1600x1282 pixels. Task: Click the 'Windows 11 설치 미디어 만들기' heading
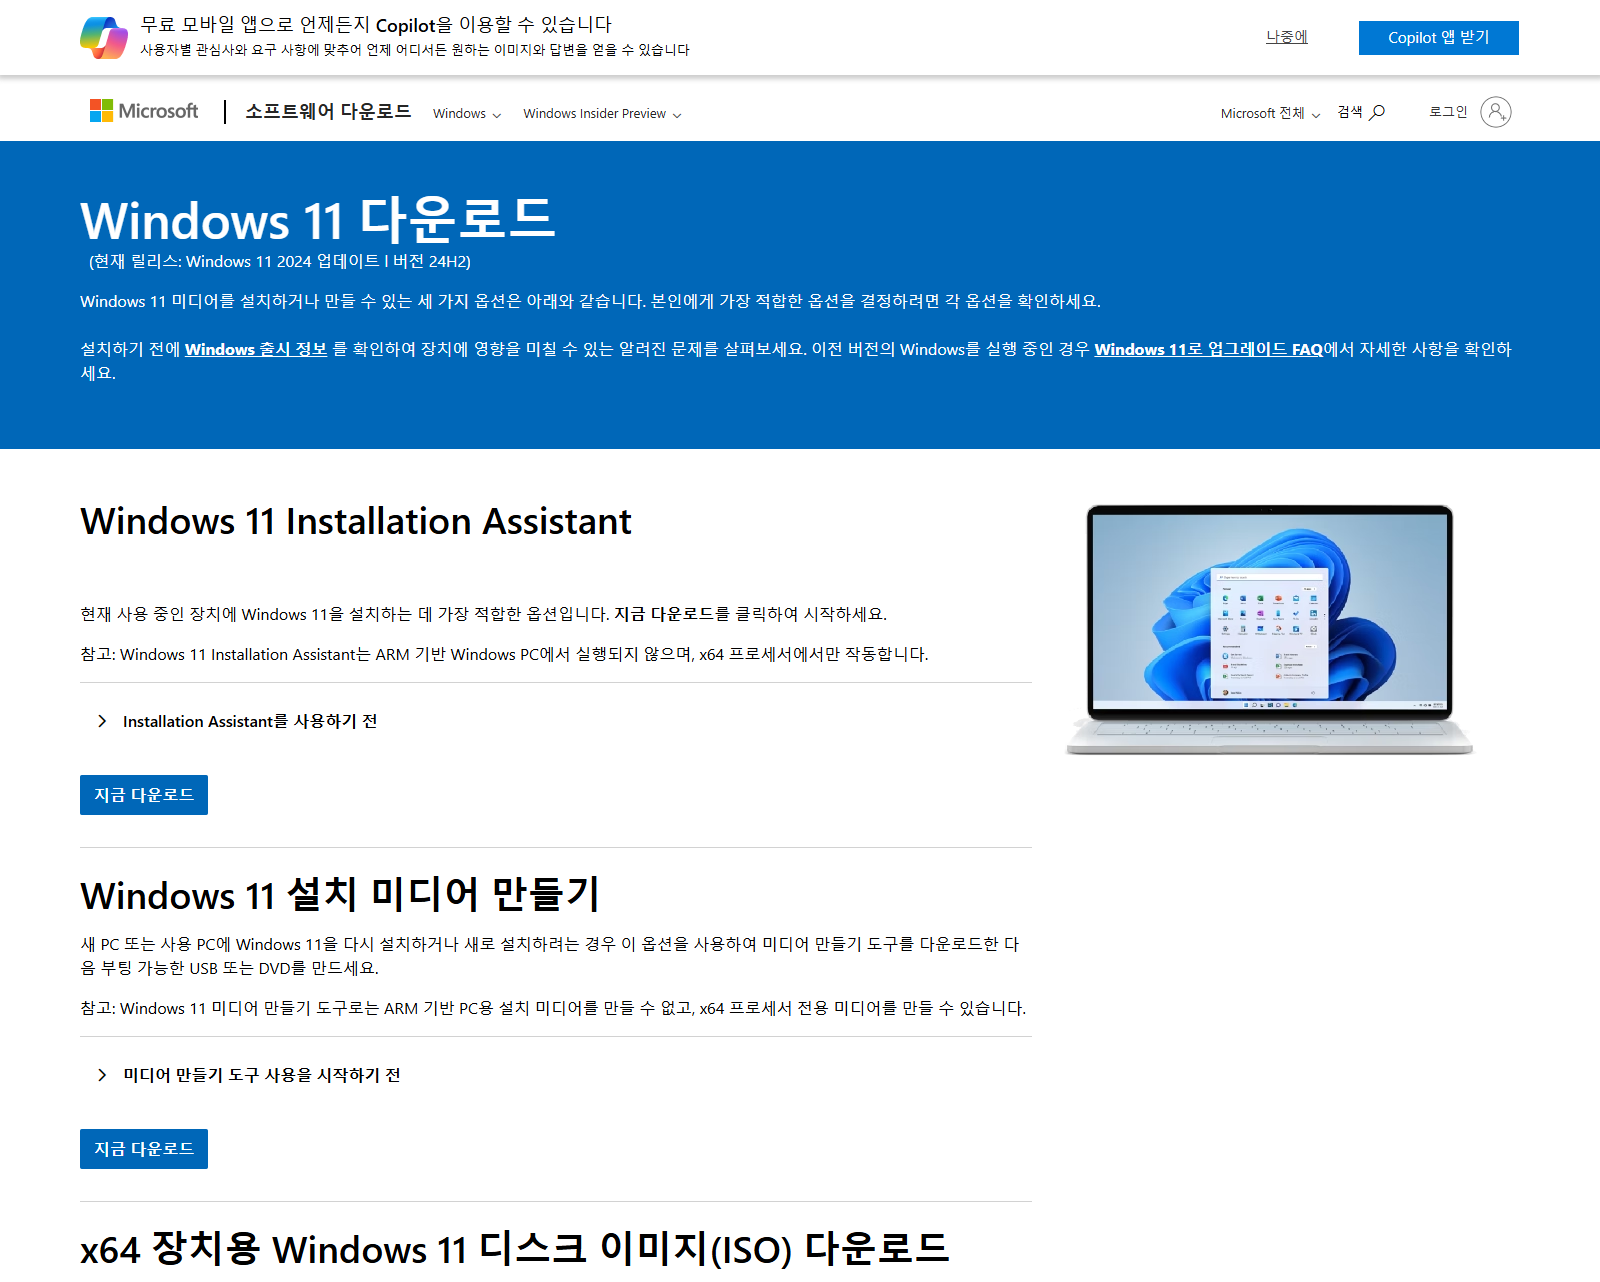[x=340, y=895]
